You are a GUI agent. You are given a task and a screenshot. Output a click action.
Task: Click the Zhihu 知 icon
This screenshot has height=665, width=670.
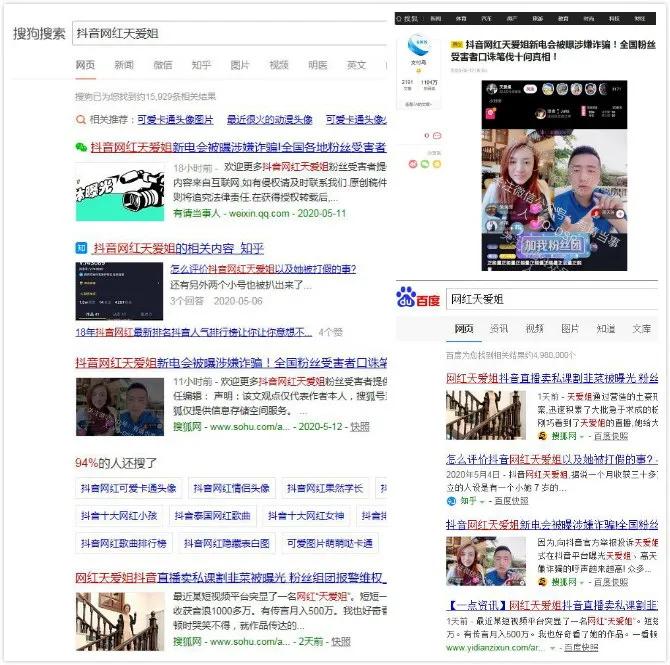tap(81, 247)
